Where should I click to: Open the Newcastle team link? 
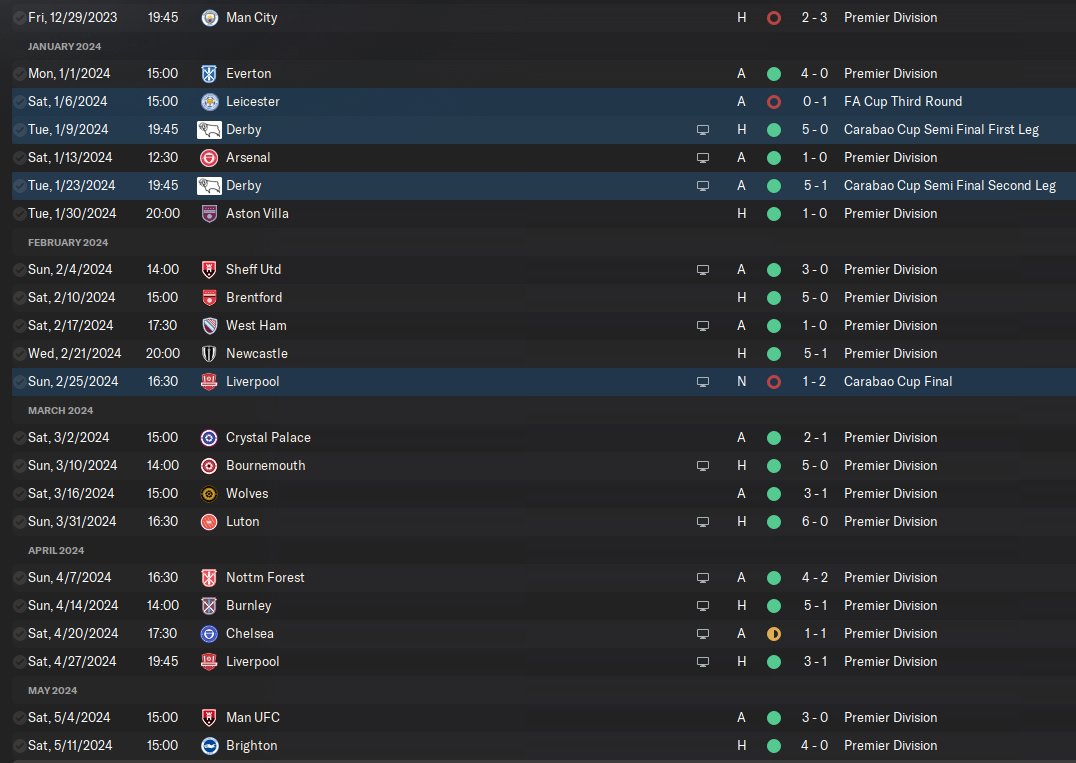(x=256, y=354)
